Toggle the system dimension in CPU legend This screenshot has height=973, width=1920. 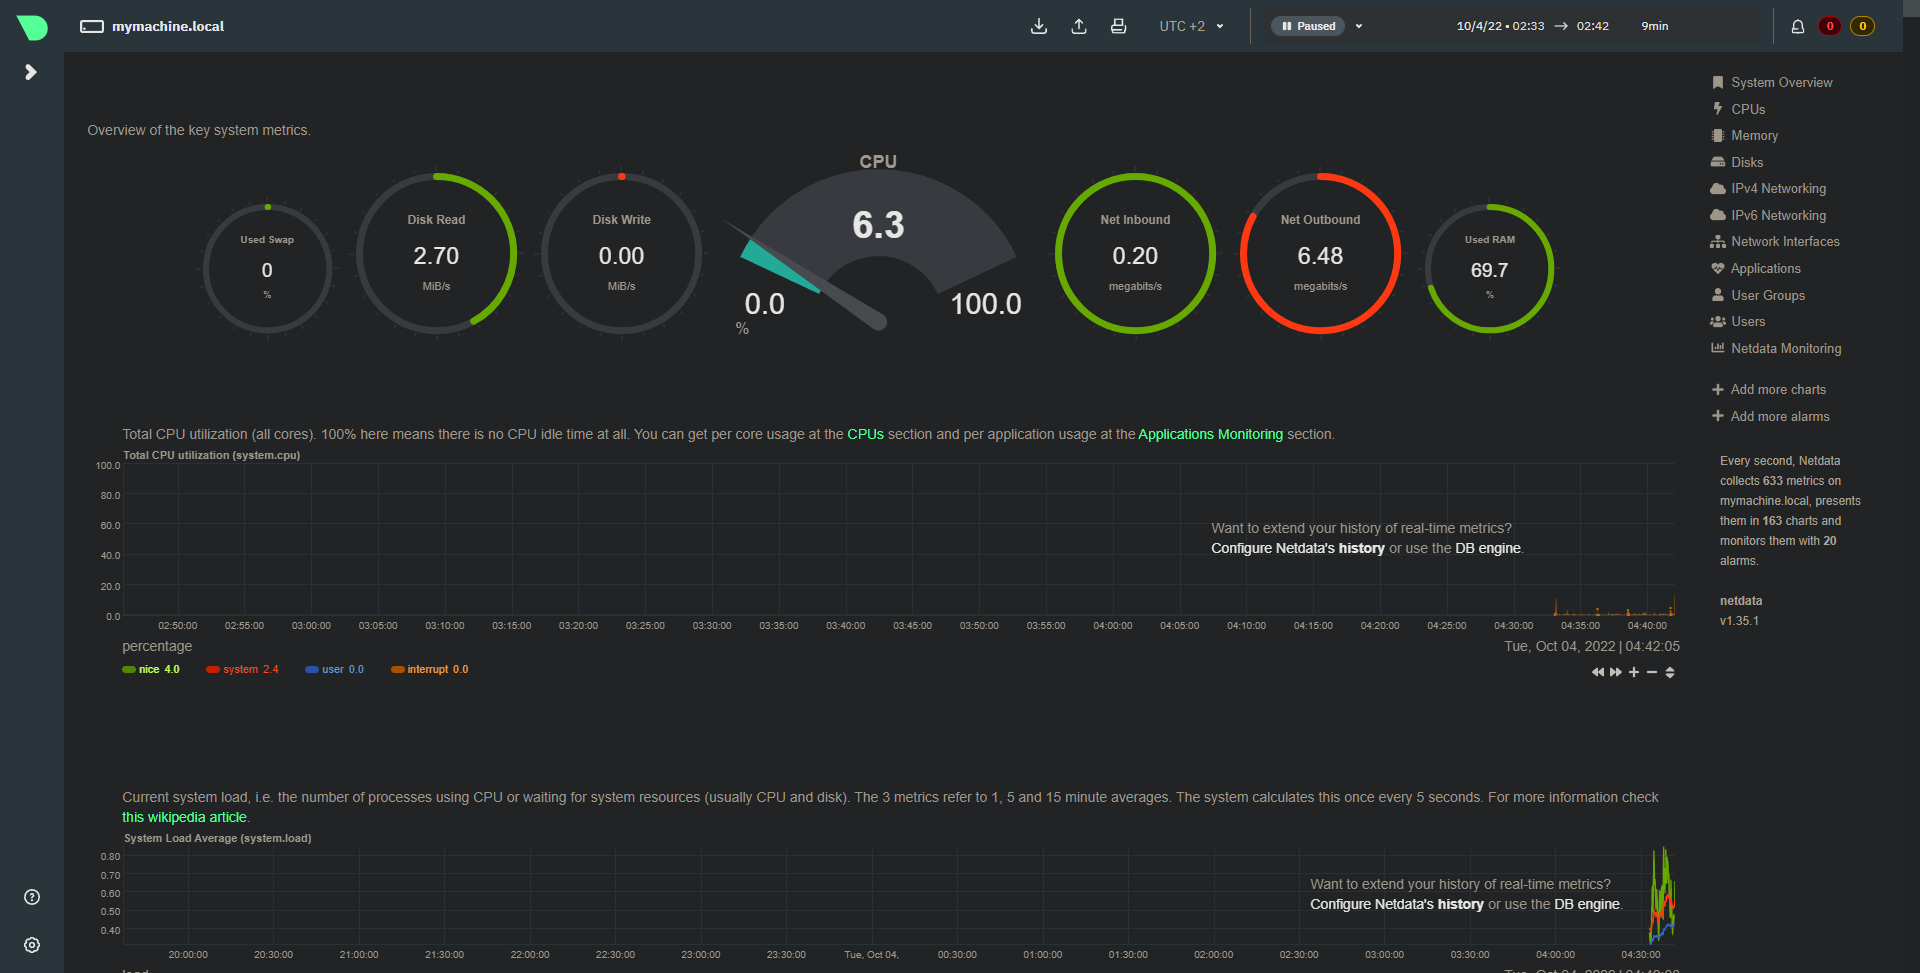point(240,670)
